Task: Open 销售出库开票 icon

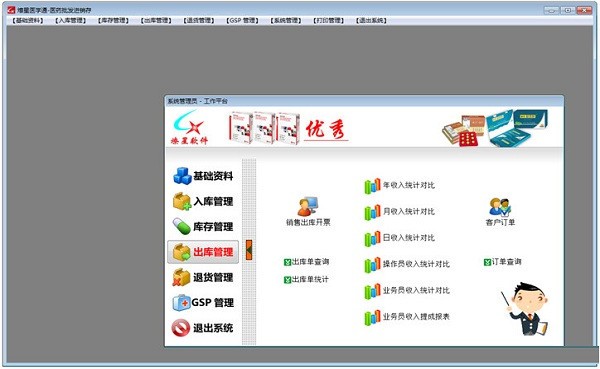Action: pyautogui.click(x=308, y=212)
